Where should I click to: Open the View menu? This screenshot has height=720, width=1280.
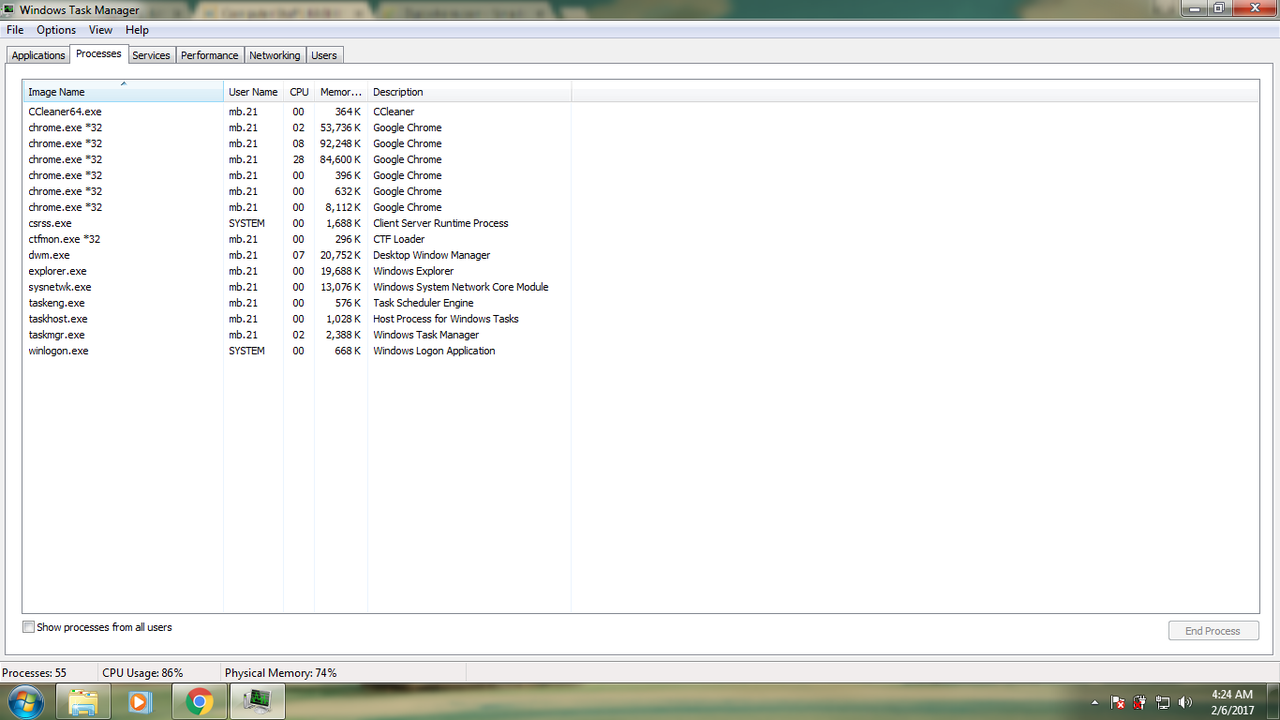click(x=100, y=30)
